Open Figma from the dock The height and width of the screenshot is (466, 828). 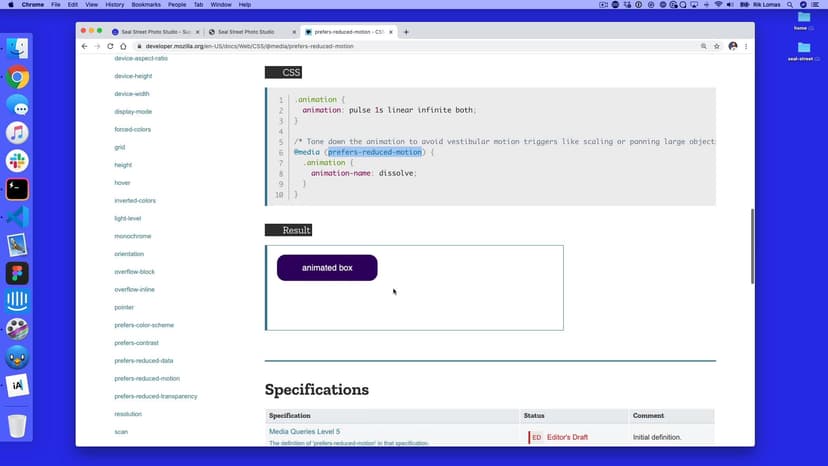17,273
